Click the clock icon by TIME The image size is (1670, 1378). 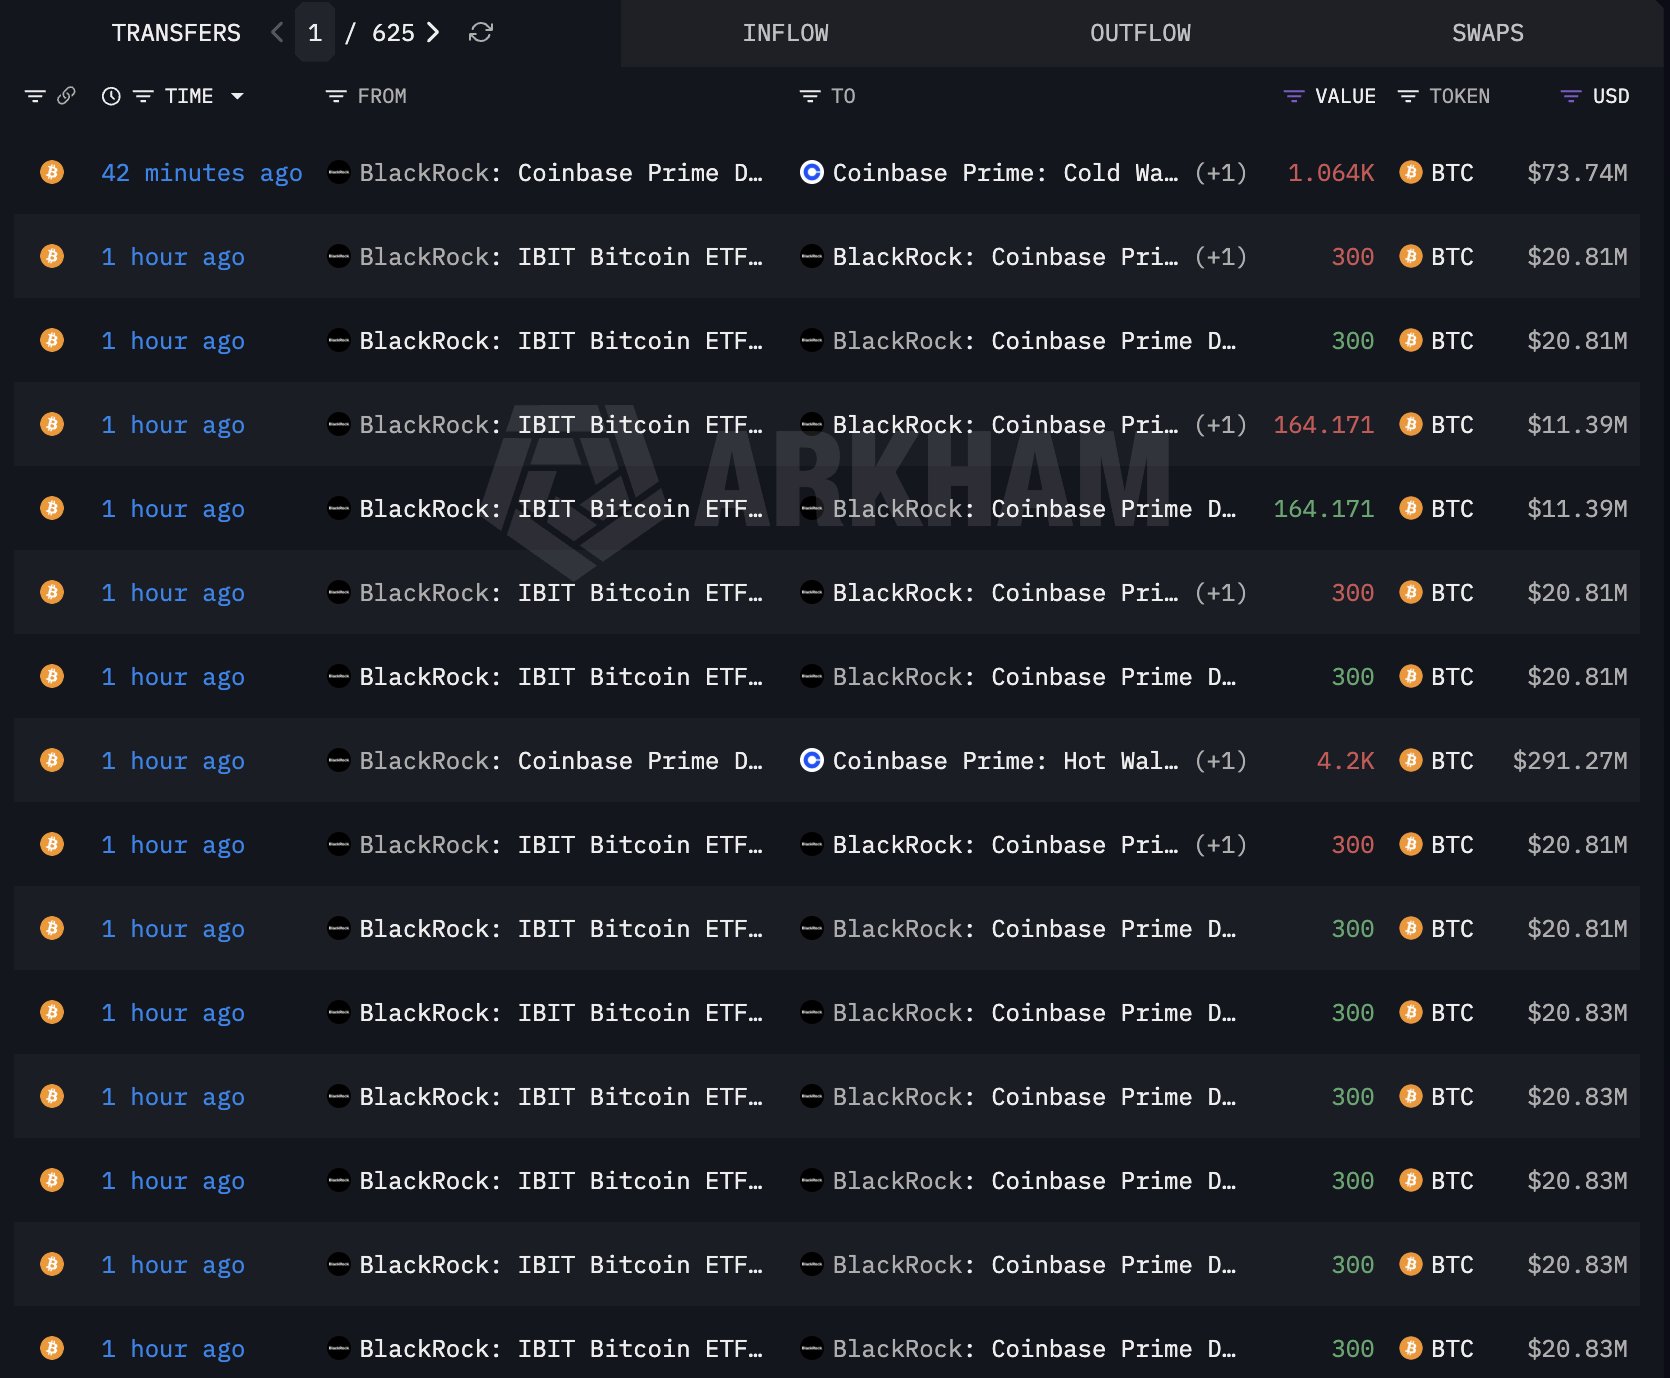point(111,96)
